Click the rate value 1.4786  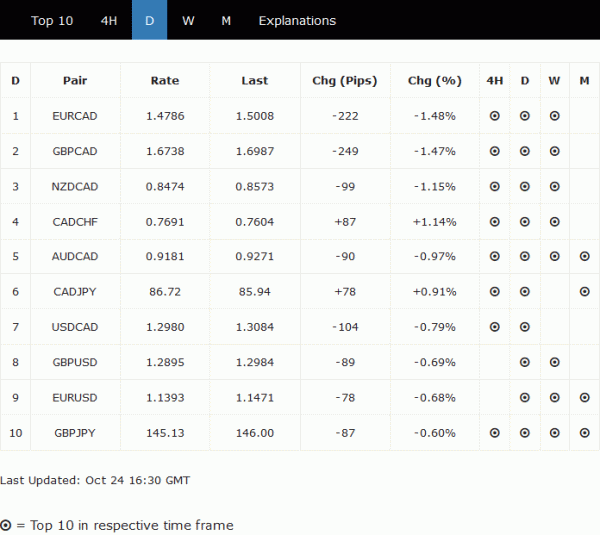click(165, 116)
